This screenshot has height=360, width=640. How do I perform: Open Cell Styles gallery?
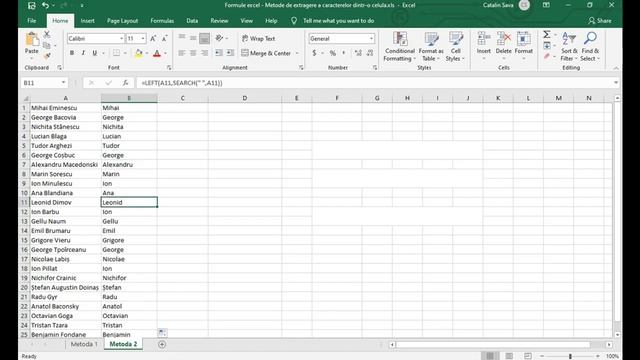pos(456,47)
